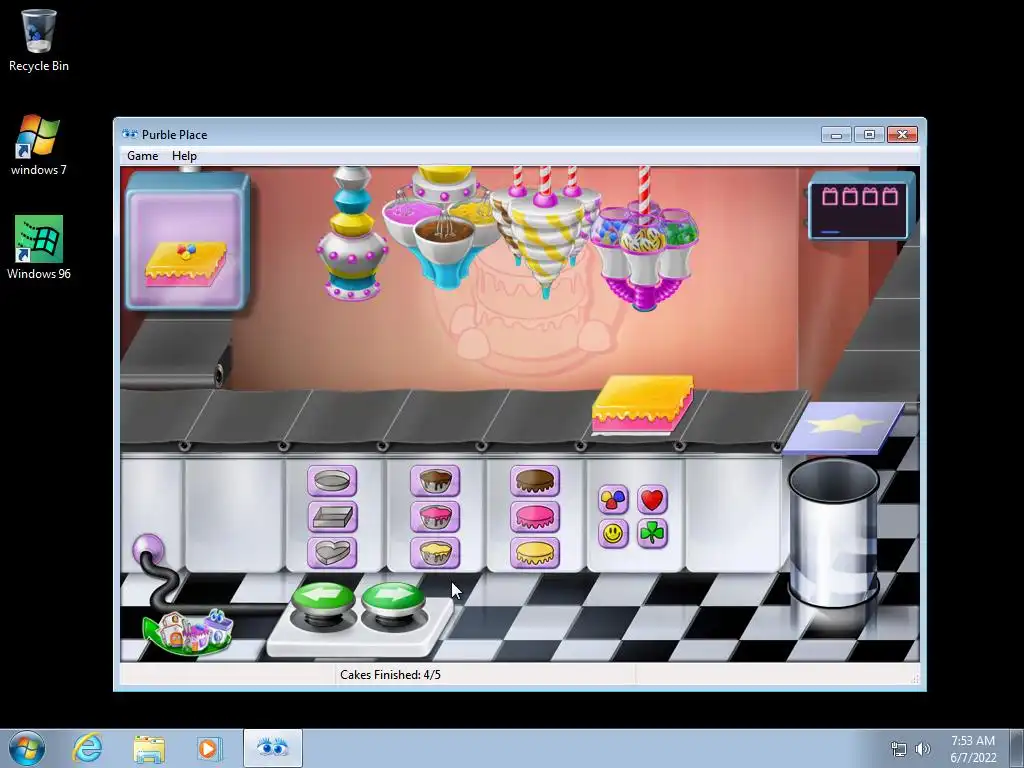Open the volume speaker tray icon

(x=923, y=749)
